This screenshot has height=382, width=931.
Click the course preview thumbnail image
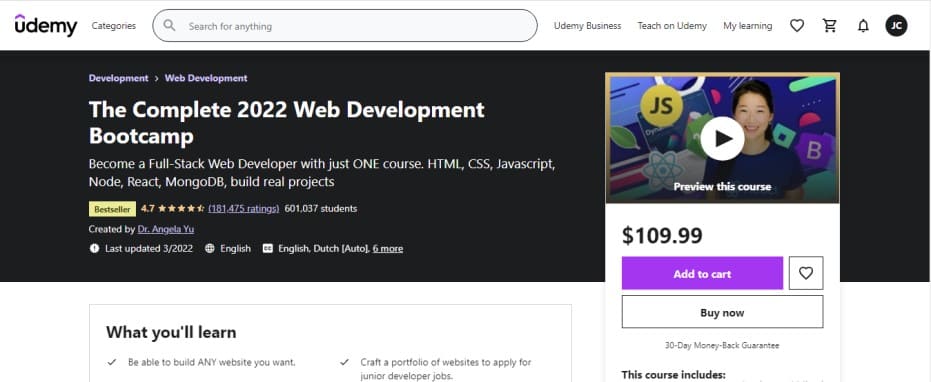(722, 138)
